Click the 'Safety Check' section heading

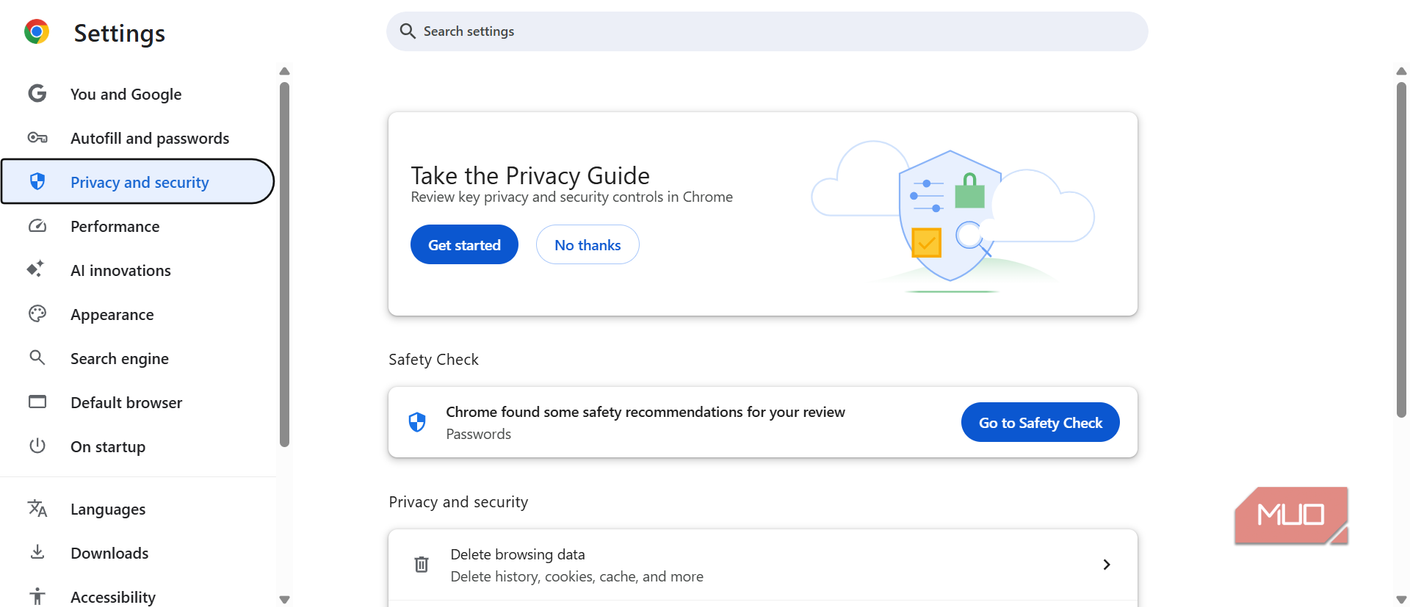(x=434, y=359)
